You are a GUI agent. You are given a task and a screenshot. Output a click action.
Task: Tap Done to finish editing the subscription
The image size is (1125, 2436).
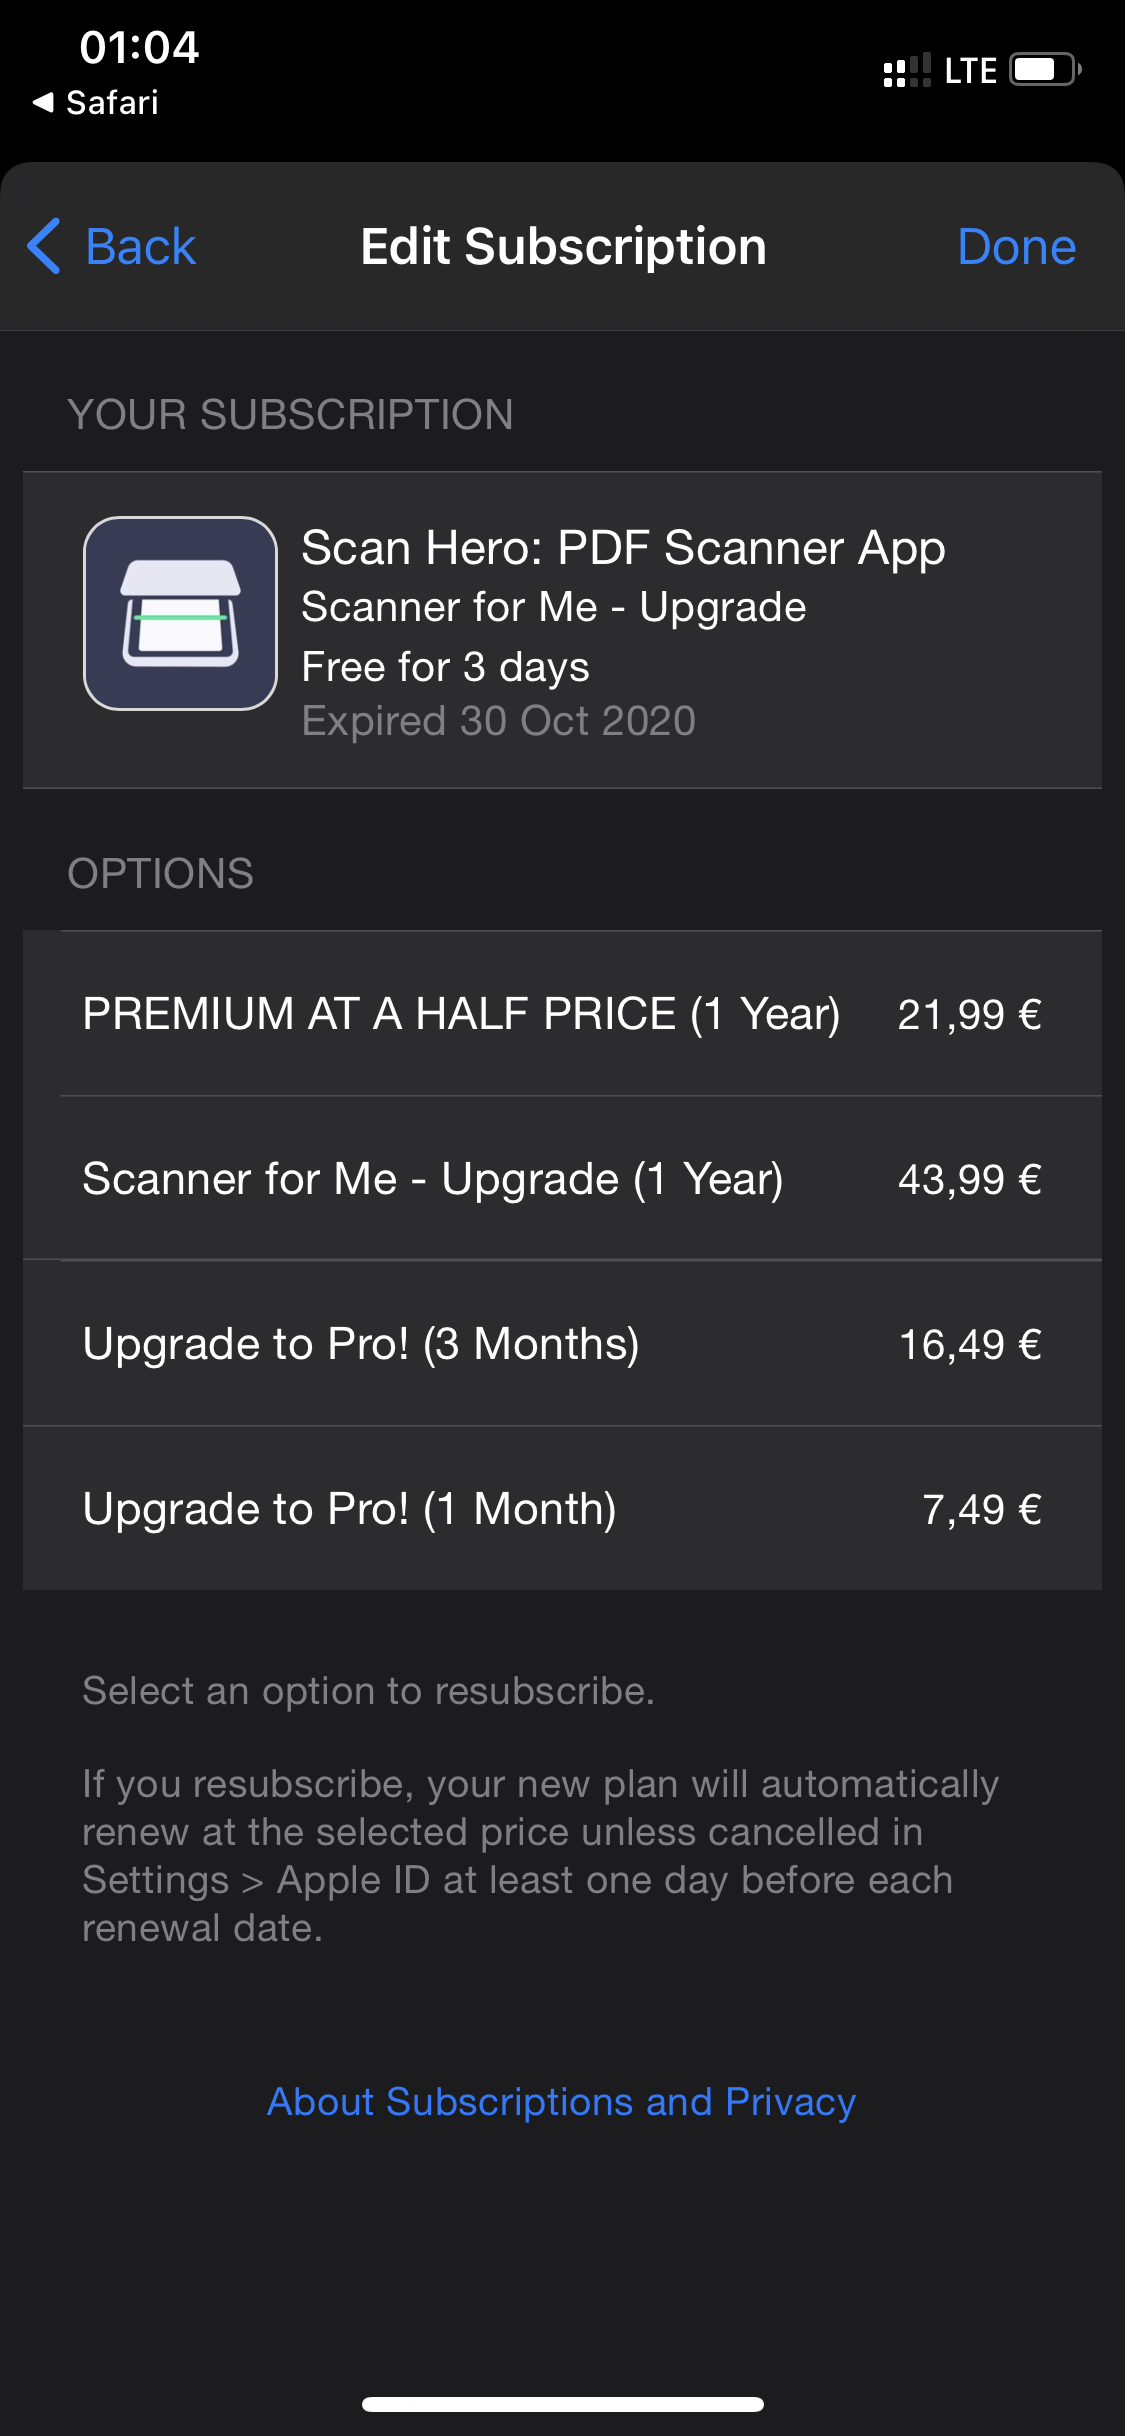click(x=1016, y=246)
